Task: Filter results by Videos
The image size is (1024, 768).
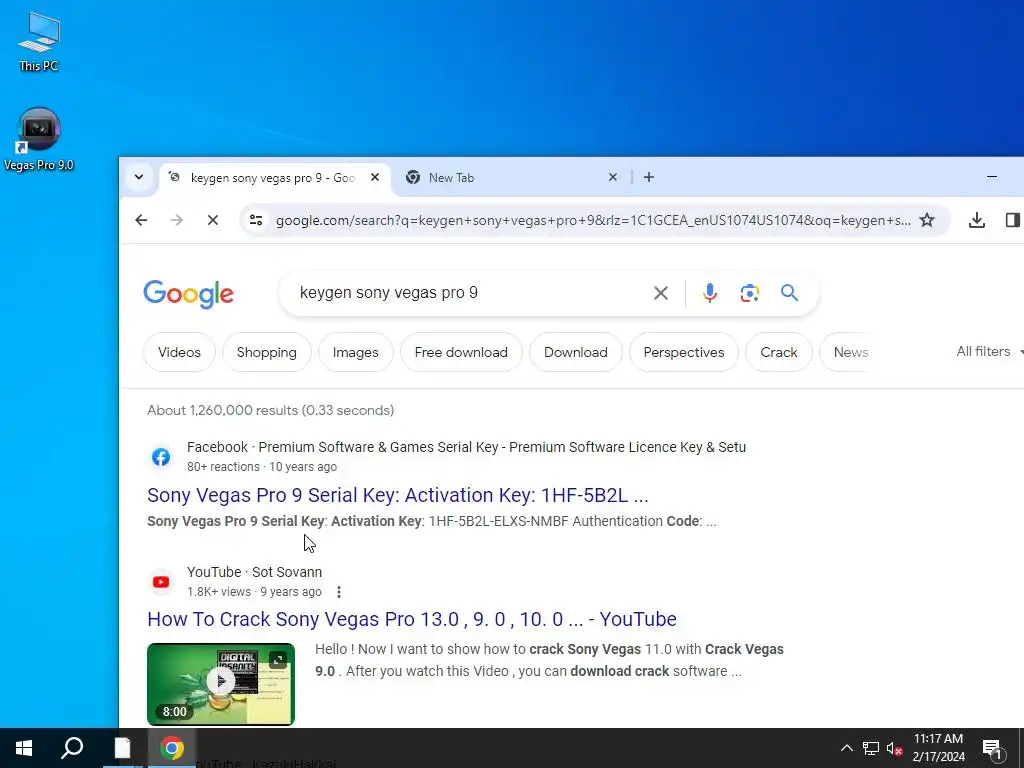Action: click(x=179, y=352)
